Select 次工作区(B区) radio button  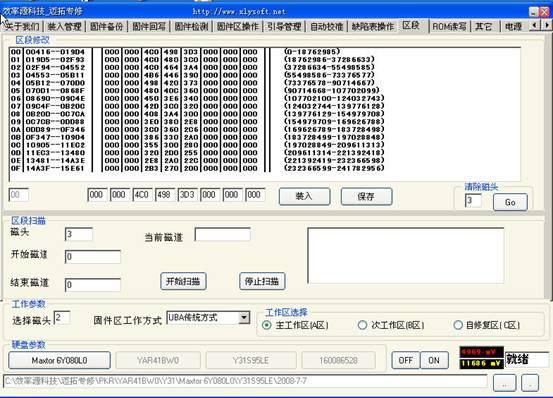click(x=362, y=325)
